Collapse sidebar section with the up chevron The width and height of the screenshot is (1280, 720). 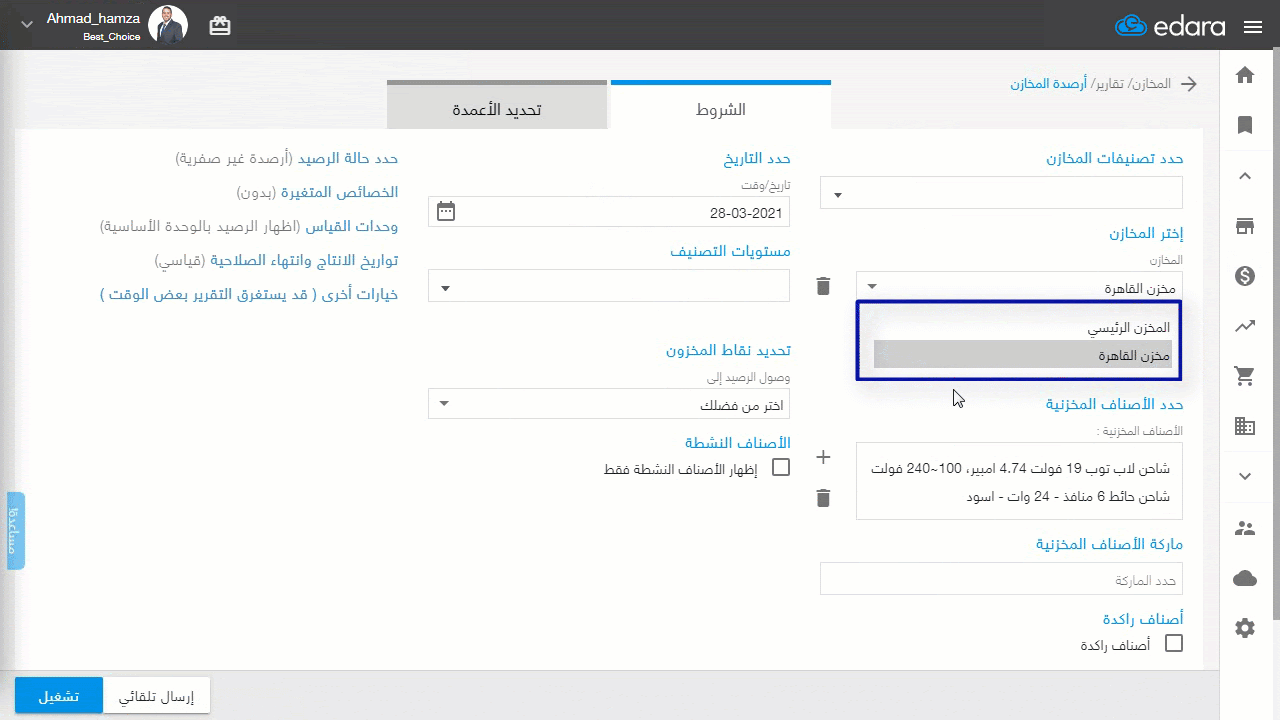[1245, 176]
